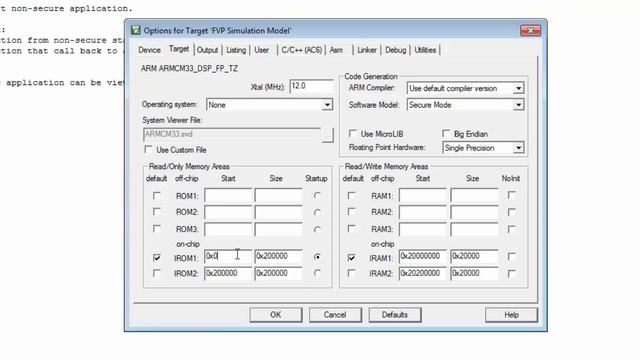Switch to the User tab
This screenshot has width=640, height=360.
262,50
